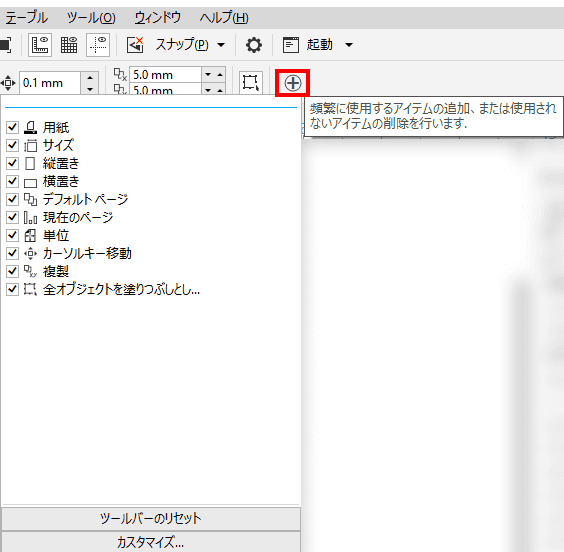
Task: Uncheck the 複製 checkbox
Action: point(12,271)
